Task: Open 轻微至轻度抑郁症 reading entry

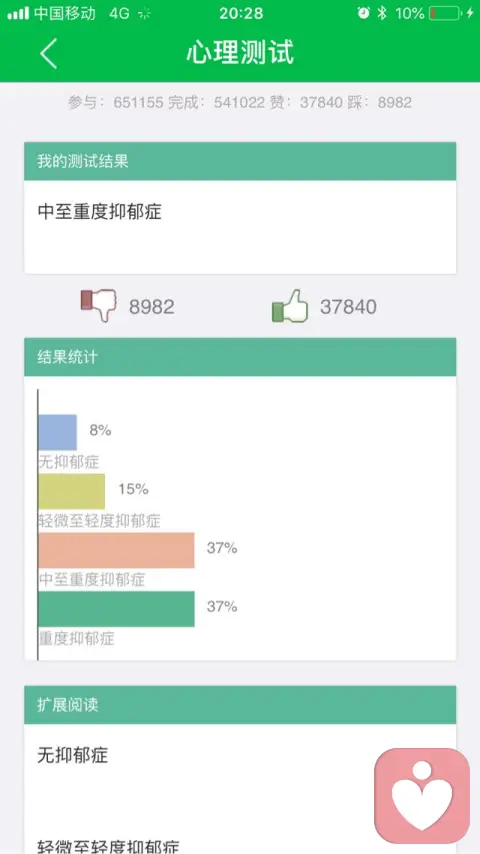Action: [x=108, y=846]
